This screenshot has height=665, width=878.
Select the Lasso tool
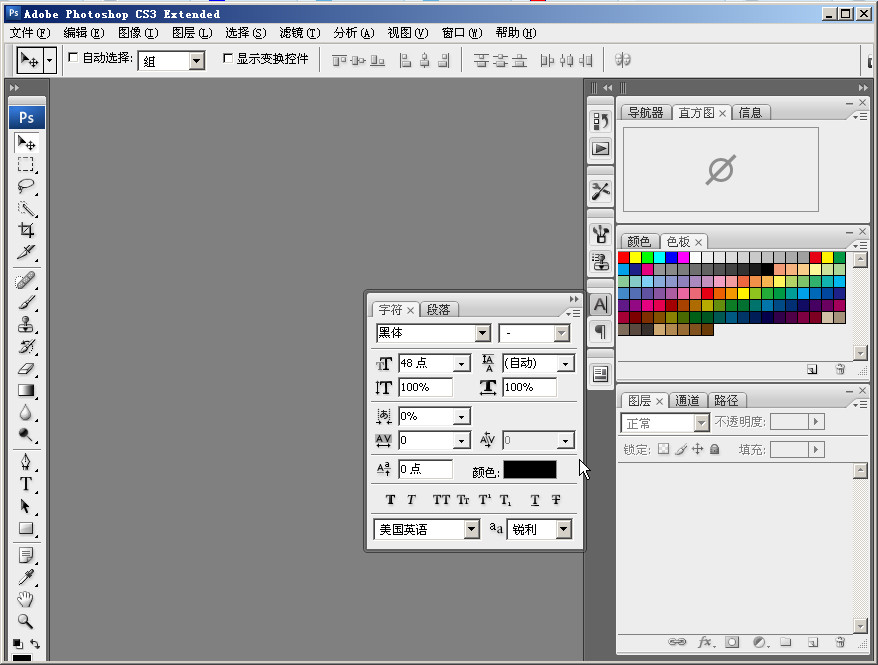[x=27, y=186]
